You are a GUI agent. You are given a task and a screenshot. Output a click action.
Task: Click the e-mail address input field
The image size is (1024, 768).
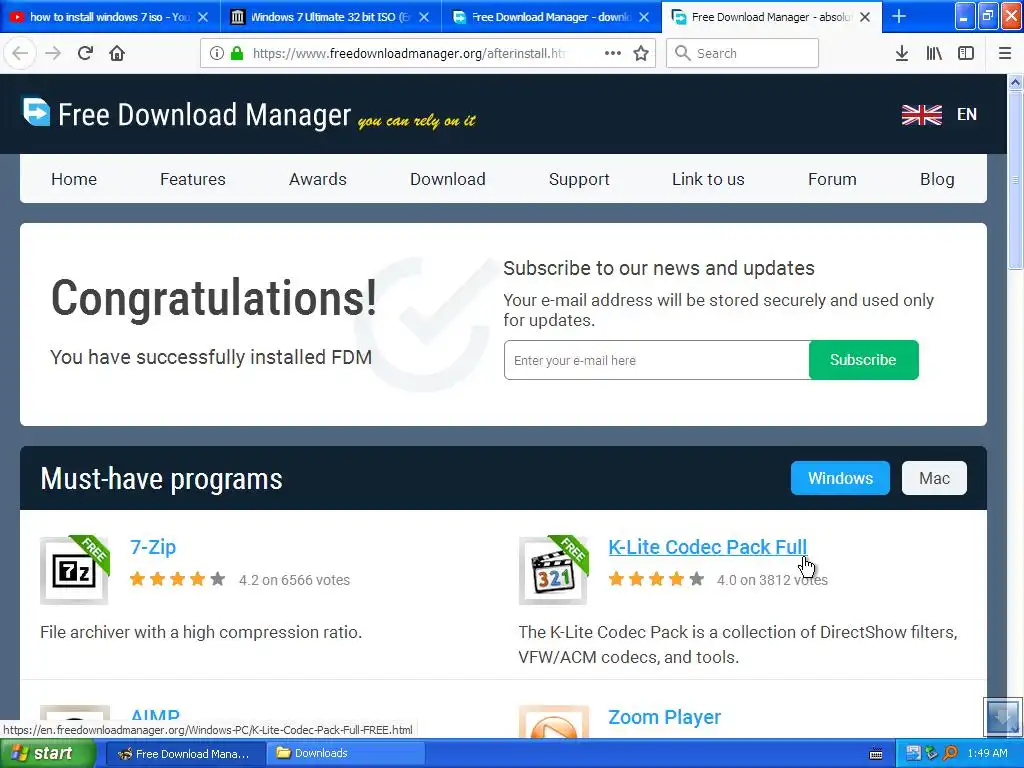point(656,360)
